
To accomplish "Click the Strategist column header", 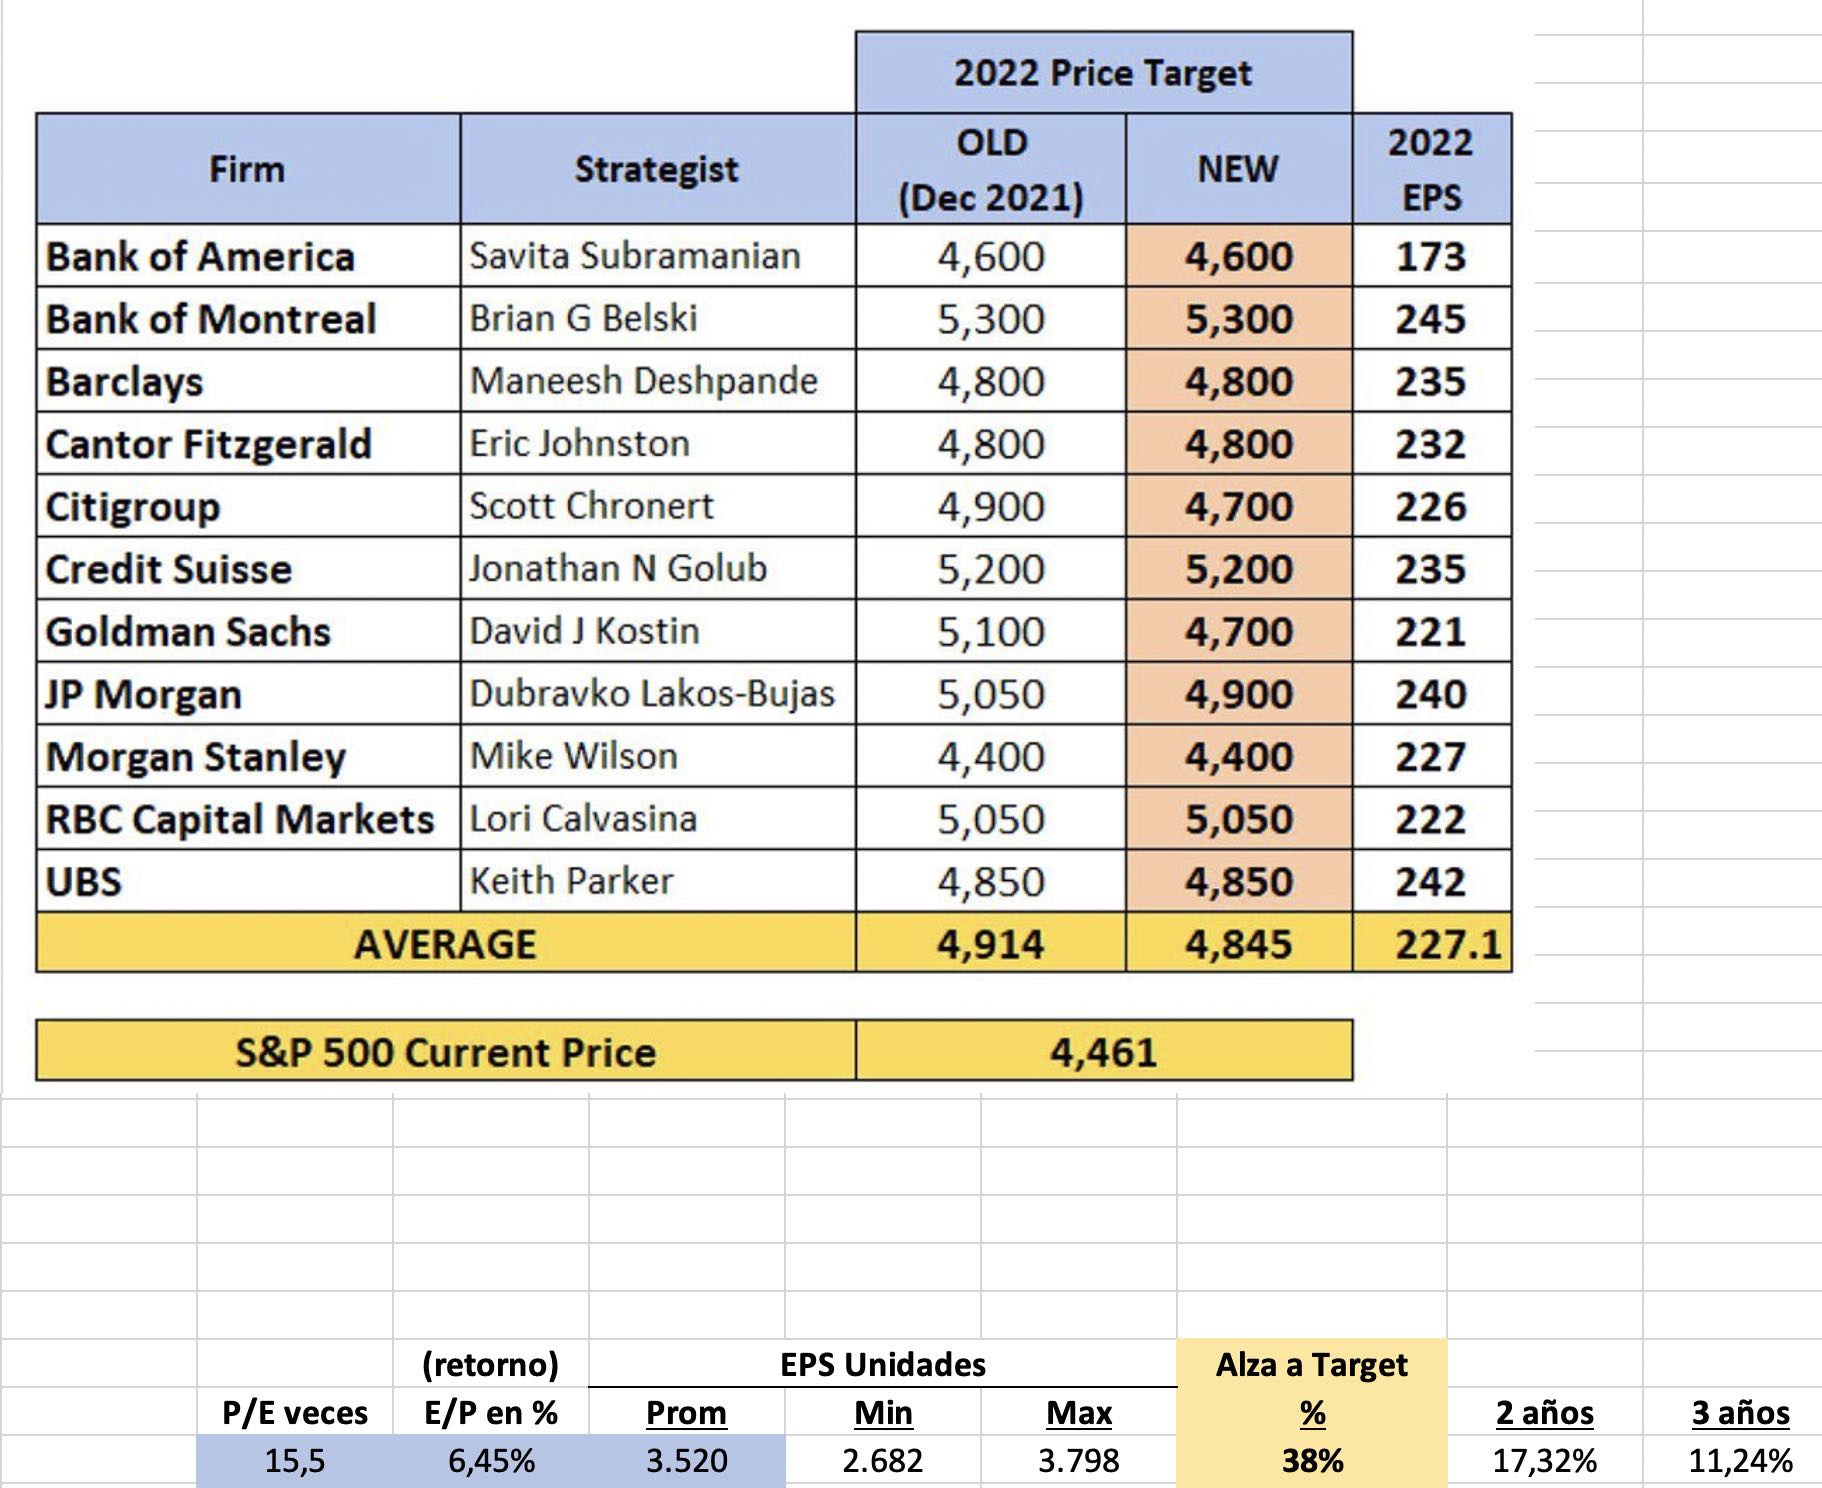I will pos(658,168).
